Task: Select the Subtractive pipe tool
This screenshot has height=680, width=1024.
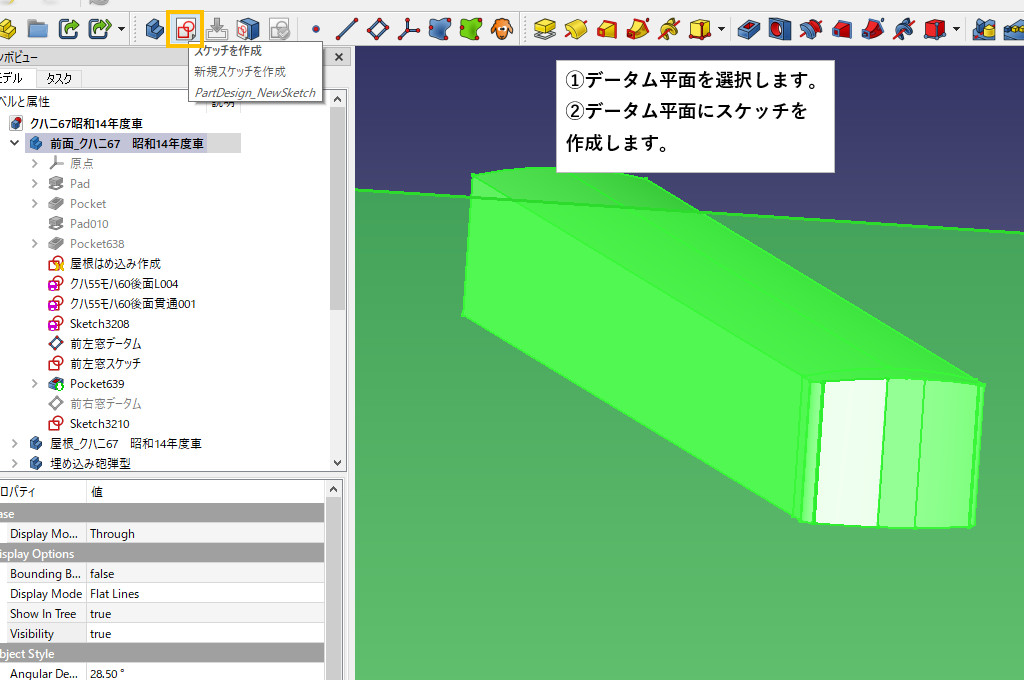Action: pos(872,29)
